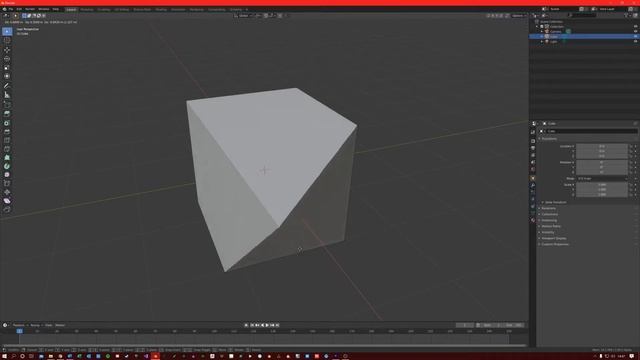Select the Shear tool

point(7,200)
